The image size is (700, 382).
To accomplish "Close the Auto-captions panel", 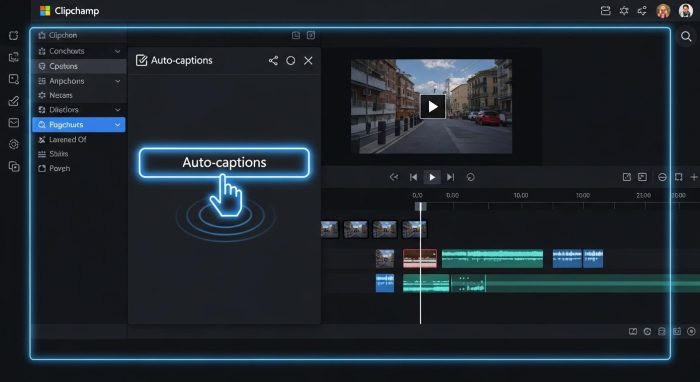I will pos(308,61).
